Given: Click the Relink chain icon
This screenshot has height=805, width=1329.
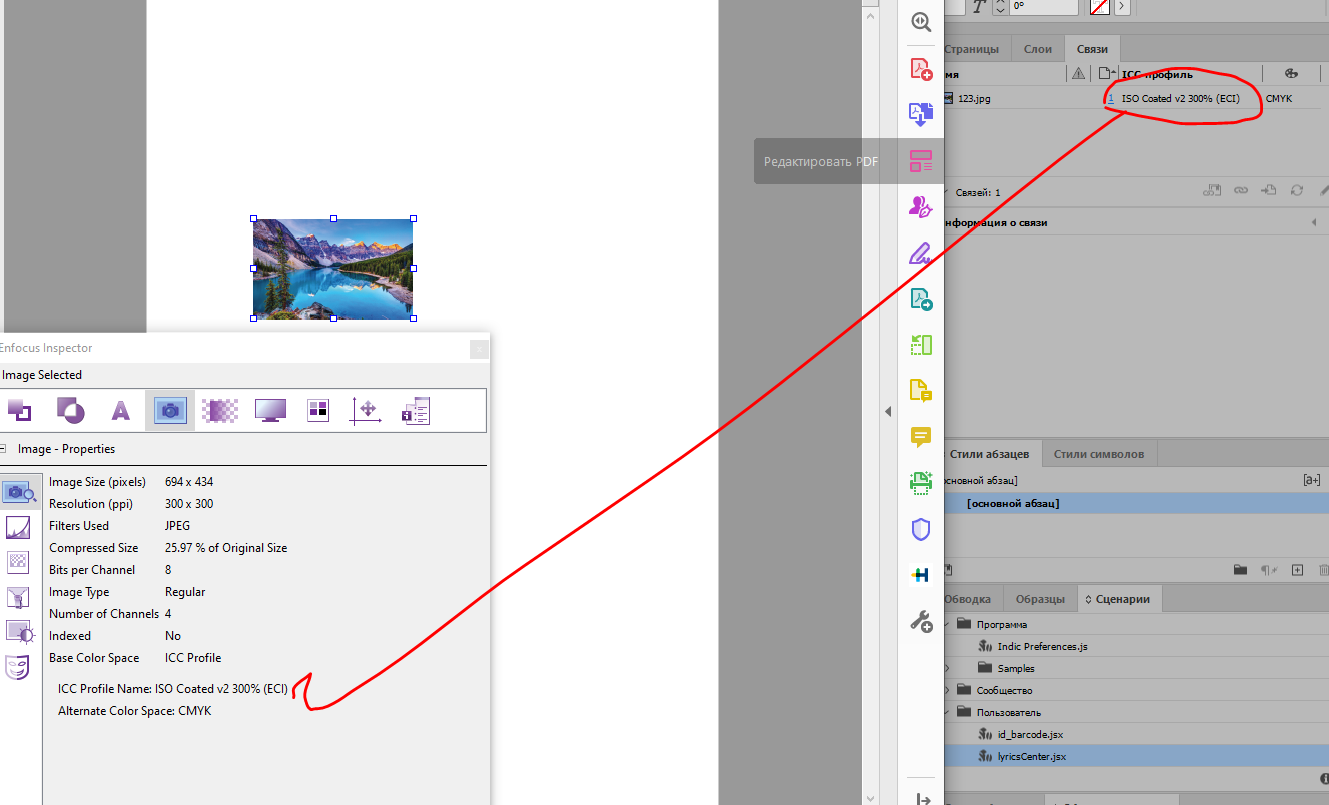Looking at the screenshot, I should tap(1241, 190).
